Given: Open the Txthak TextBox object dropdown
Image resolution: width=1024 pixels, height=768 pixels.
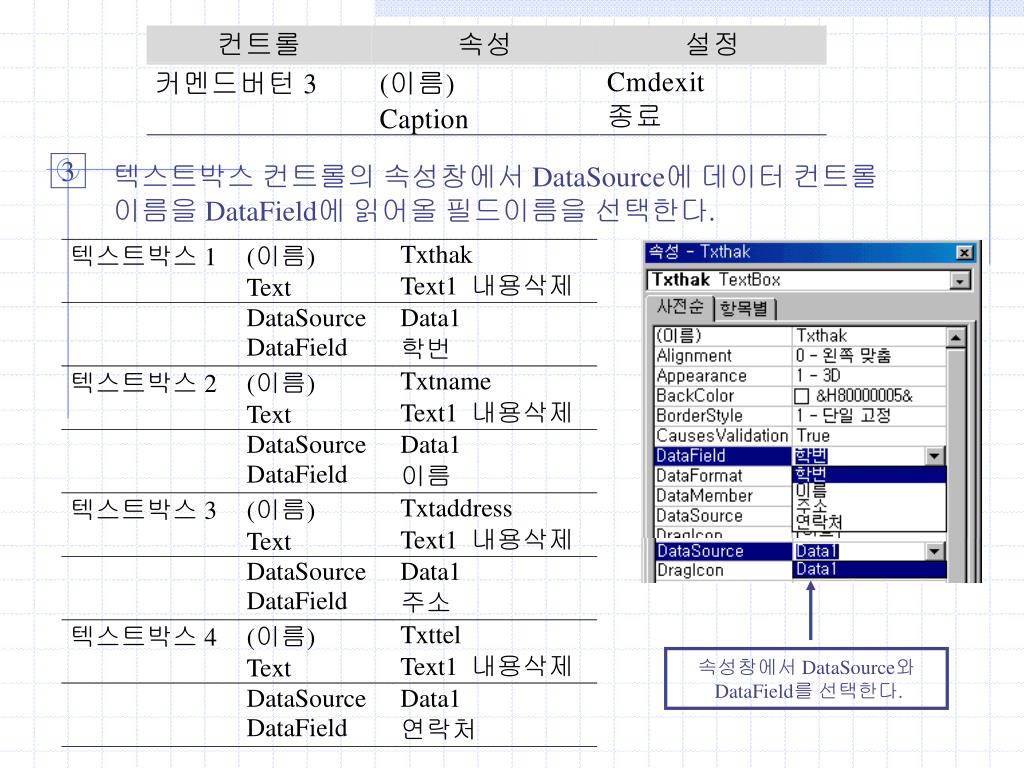Looking at the screenshot, I should tap(960, 281).
